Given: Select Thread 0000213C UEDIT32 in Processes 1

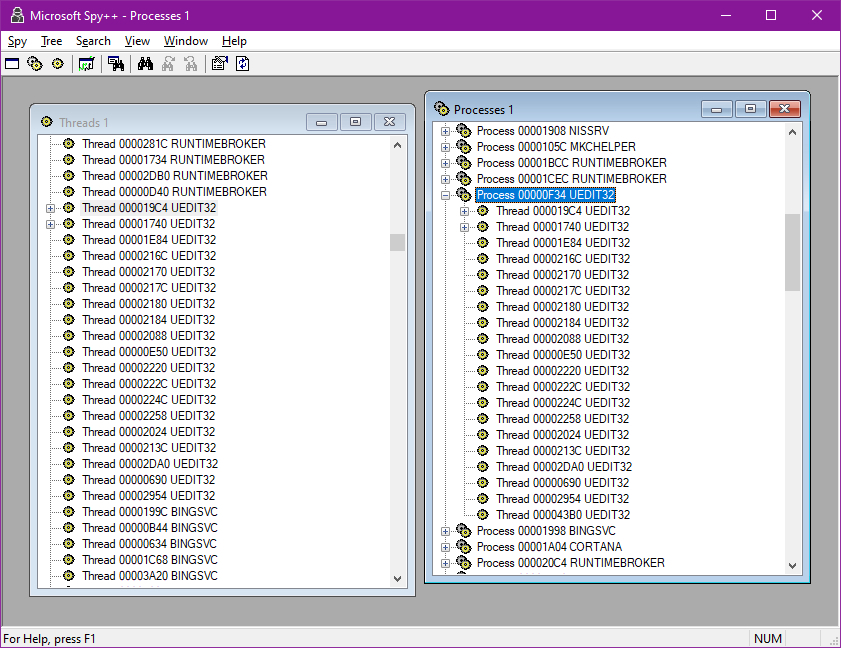Looking at the screenshot, I should [x=563, y=451].
